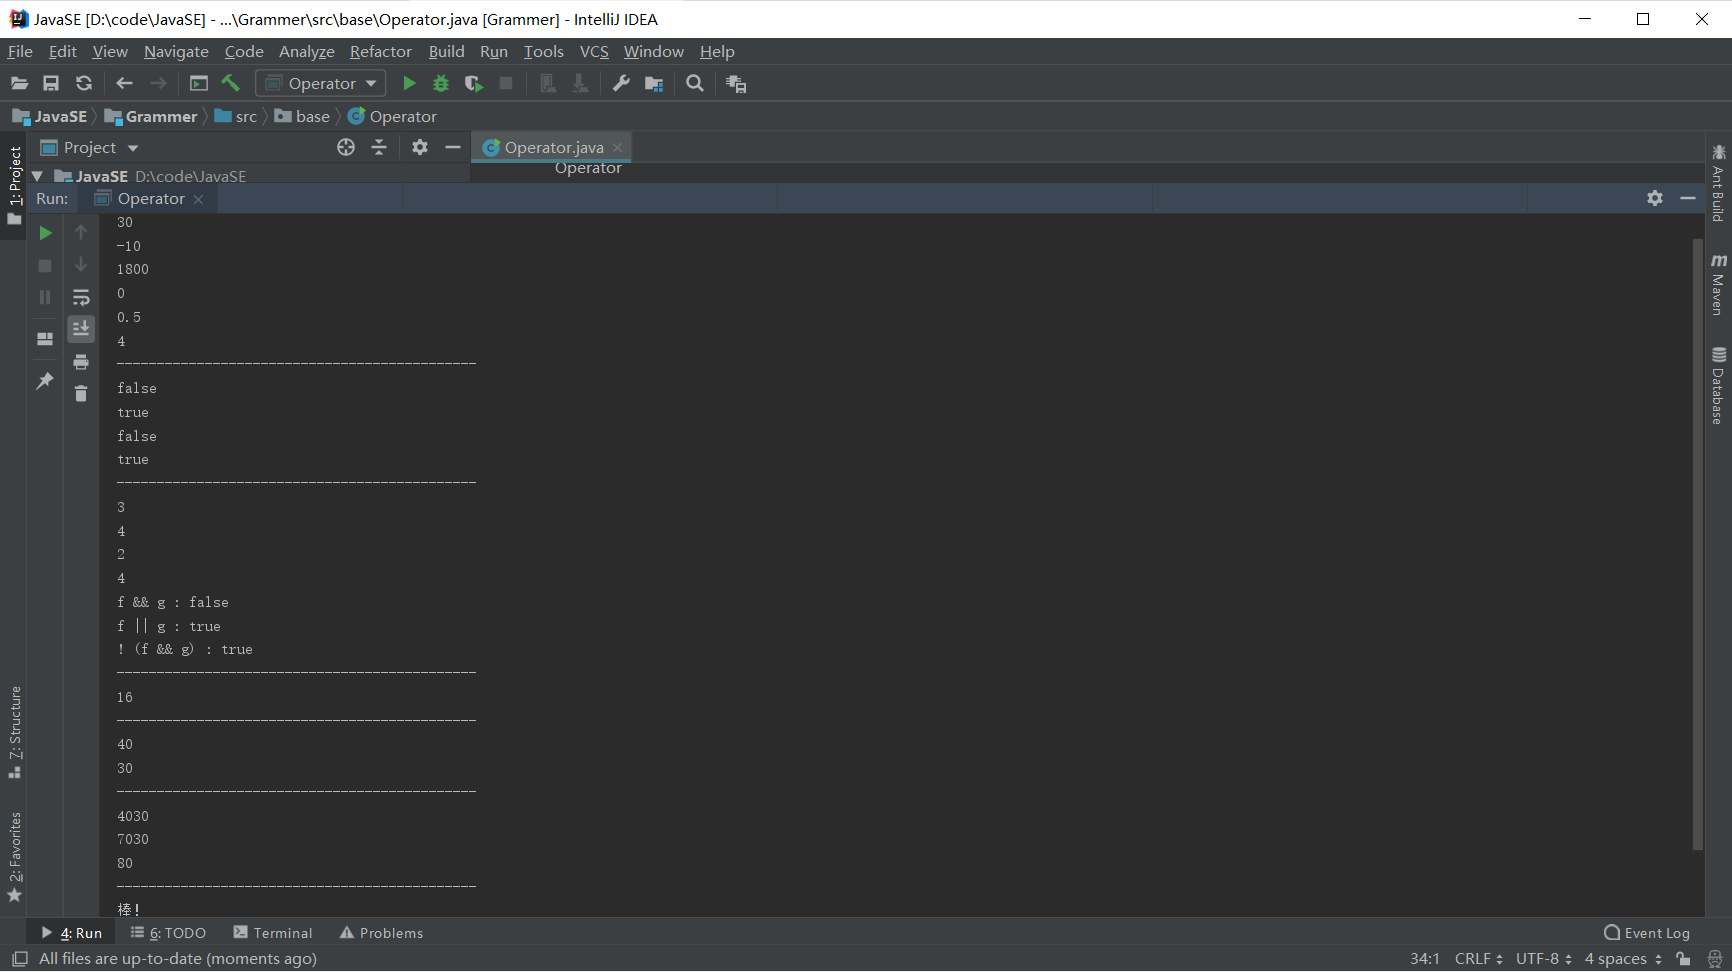This screenshot has width=1732, height=972.
Task: Toggle scroll to end in console
Action: point(81,329)
